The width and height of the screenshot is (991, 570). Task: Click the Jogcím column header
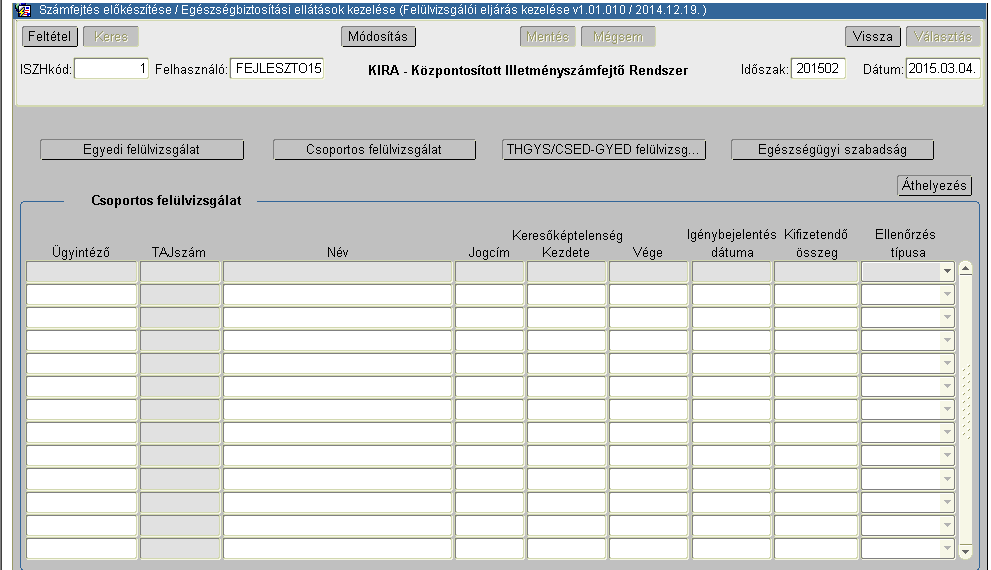(489, 252)
